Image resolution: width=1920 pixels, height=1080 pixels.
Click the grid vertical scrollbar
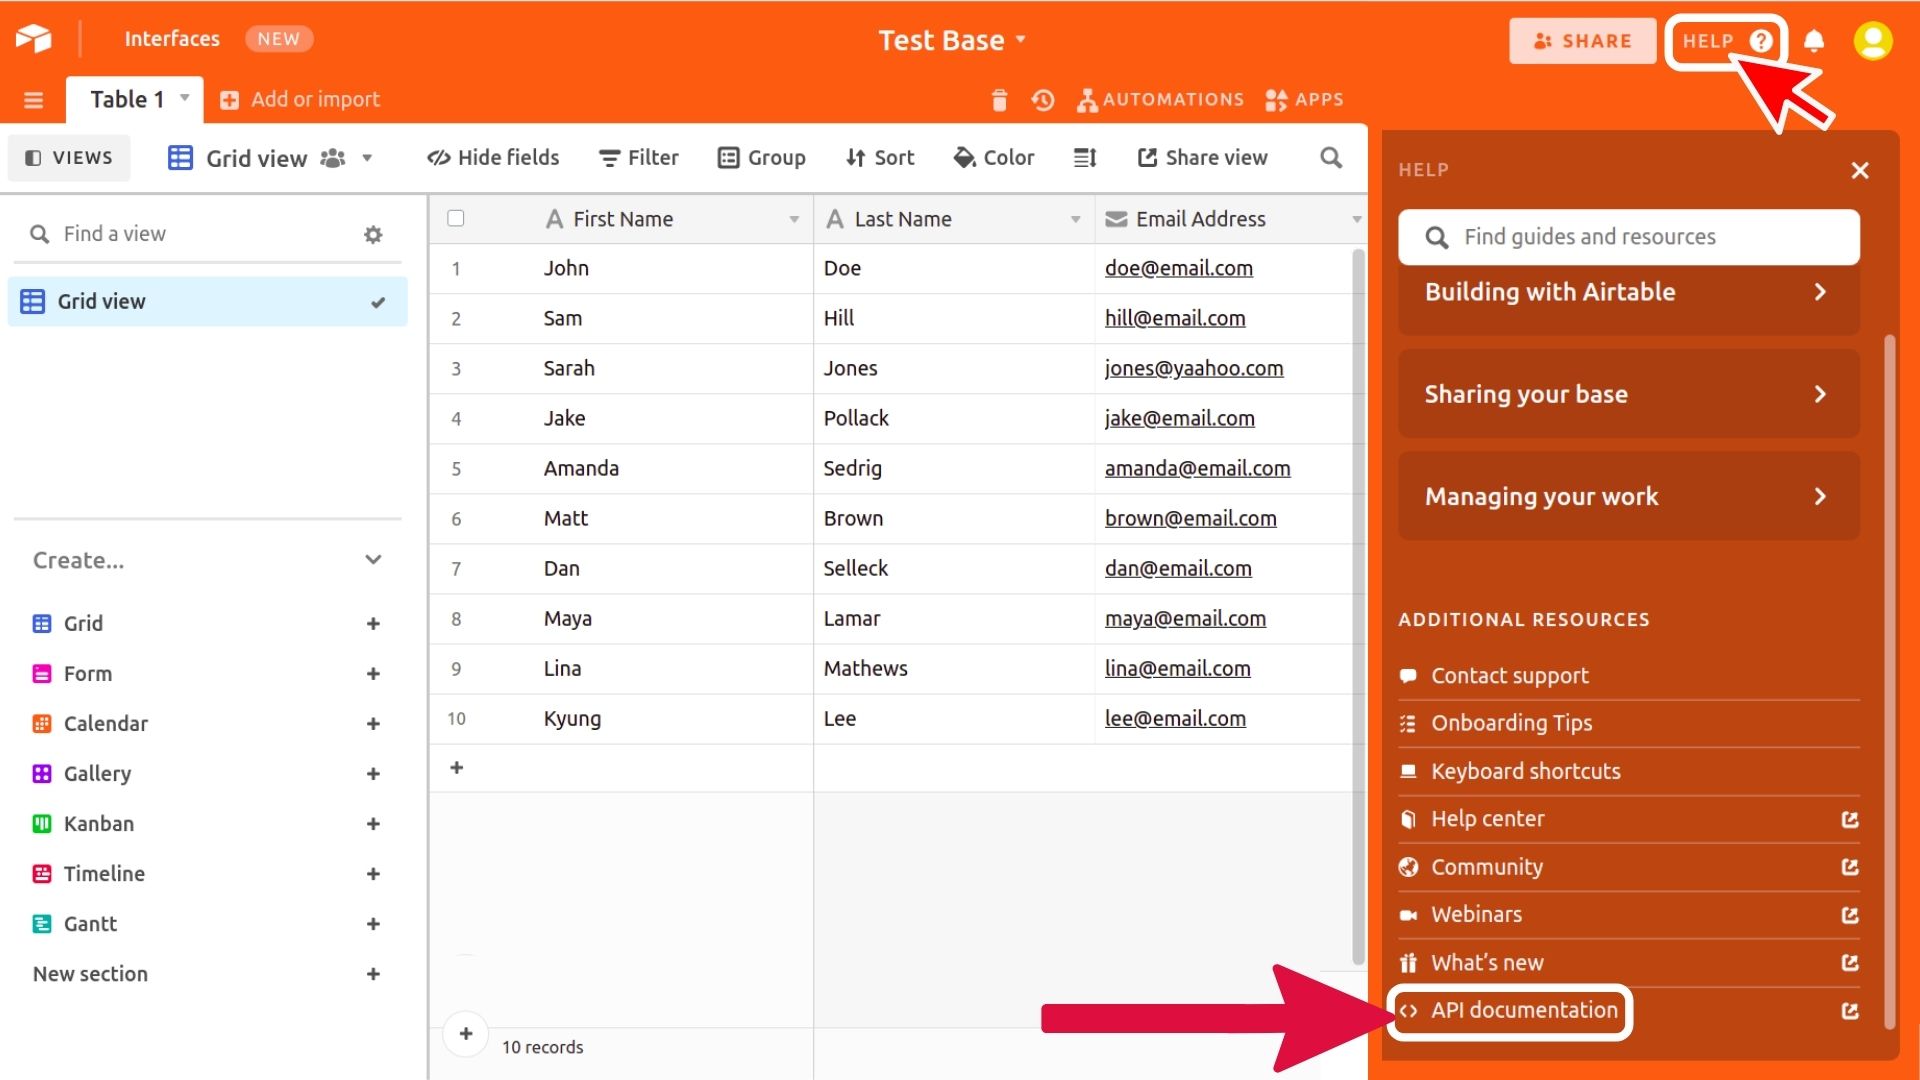pos(1358,606)
